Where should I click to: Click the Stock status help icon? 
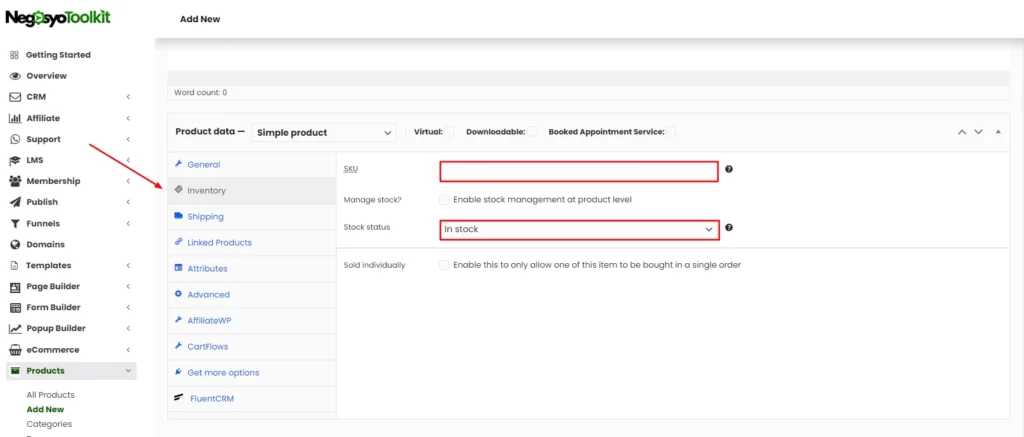(x=729, y=228)
